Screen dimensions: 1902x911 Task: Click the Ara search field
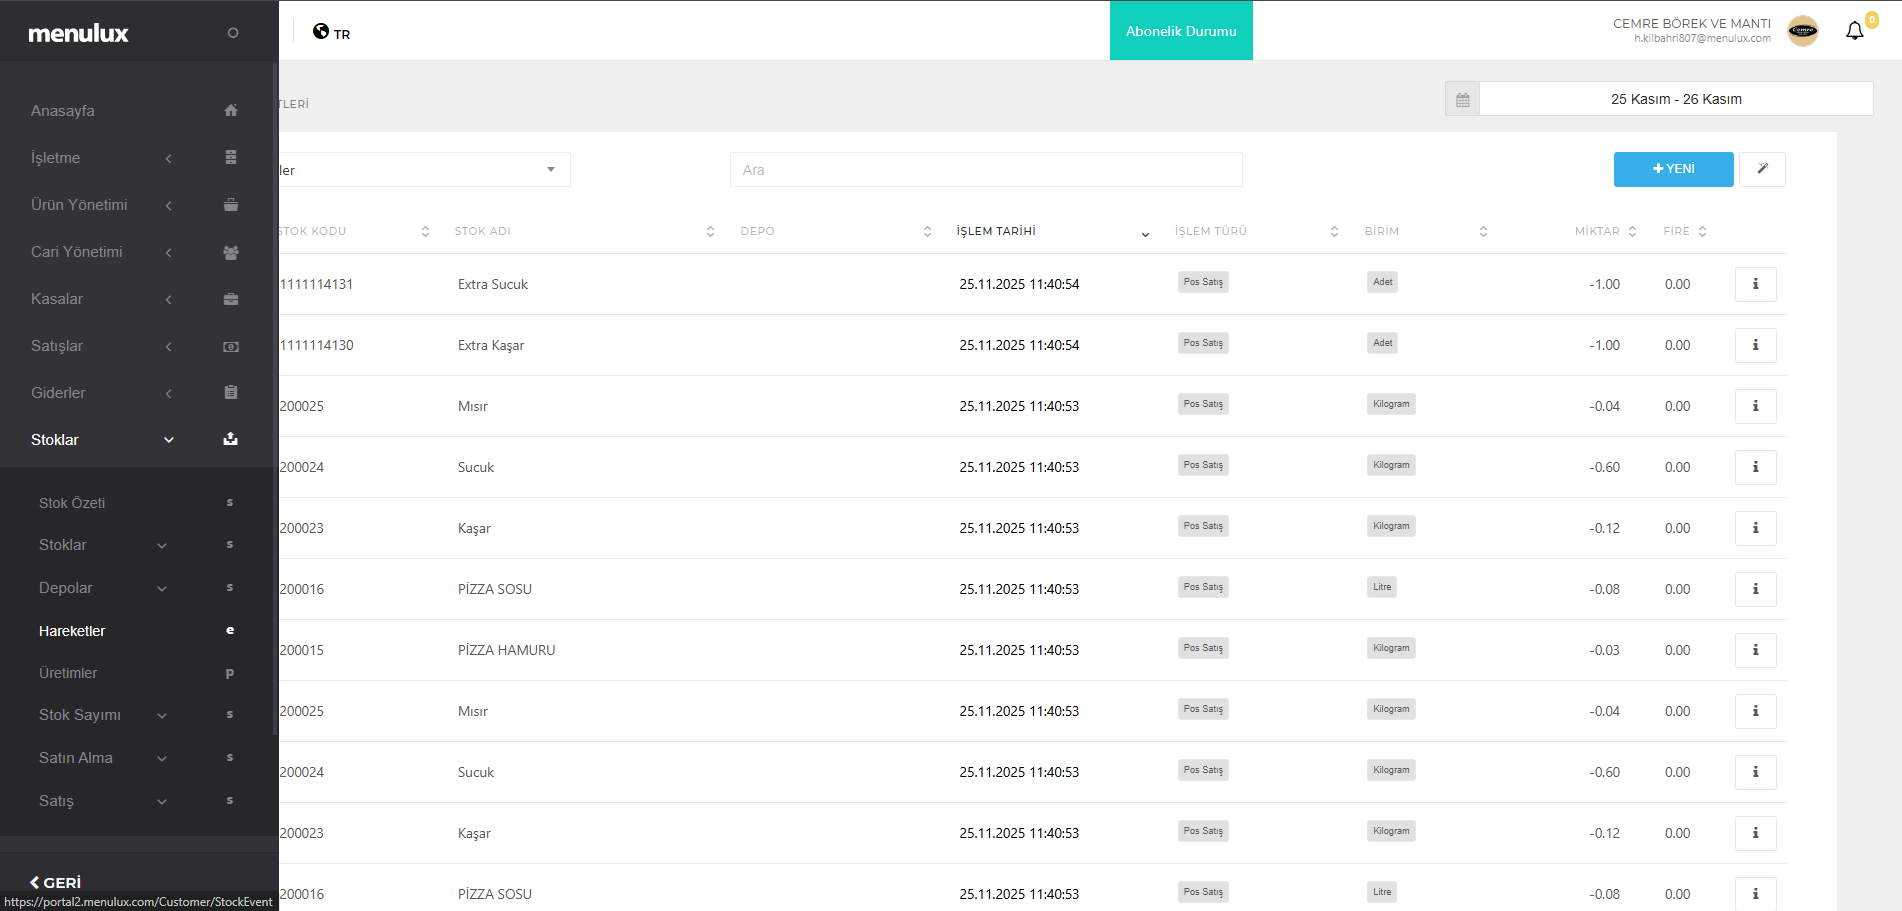click(986, 170)
